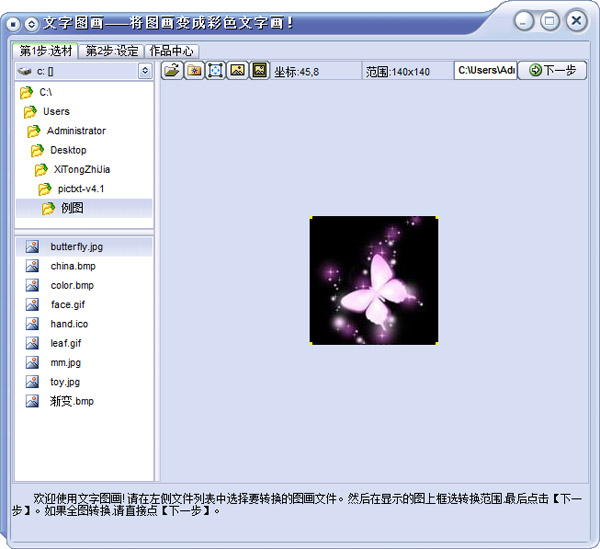Click the select-all region frame icon
600x549 pixels.
click(215, 70)
